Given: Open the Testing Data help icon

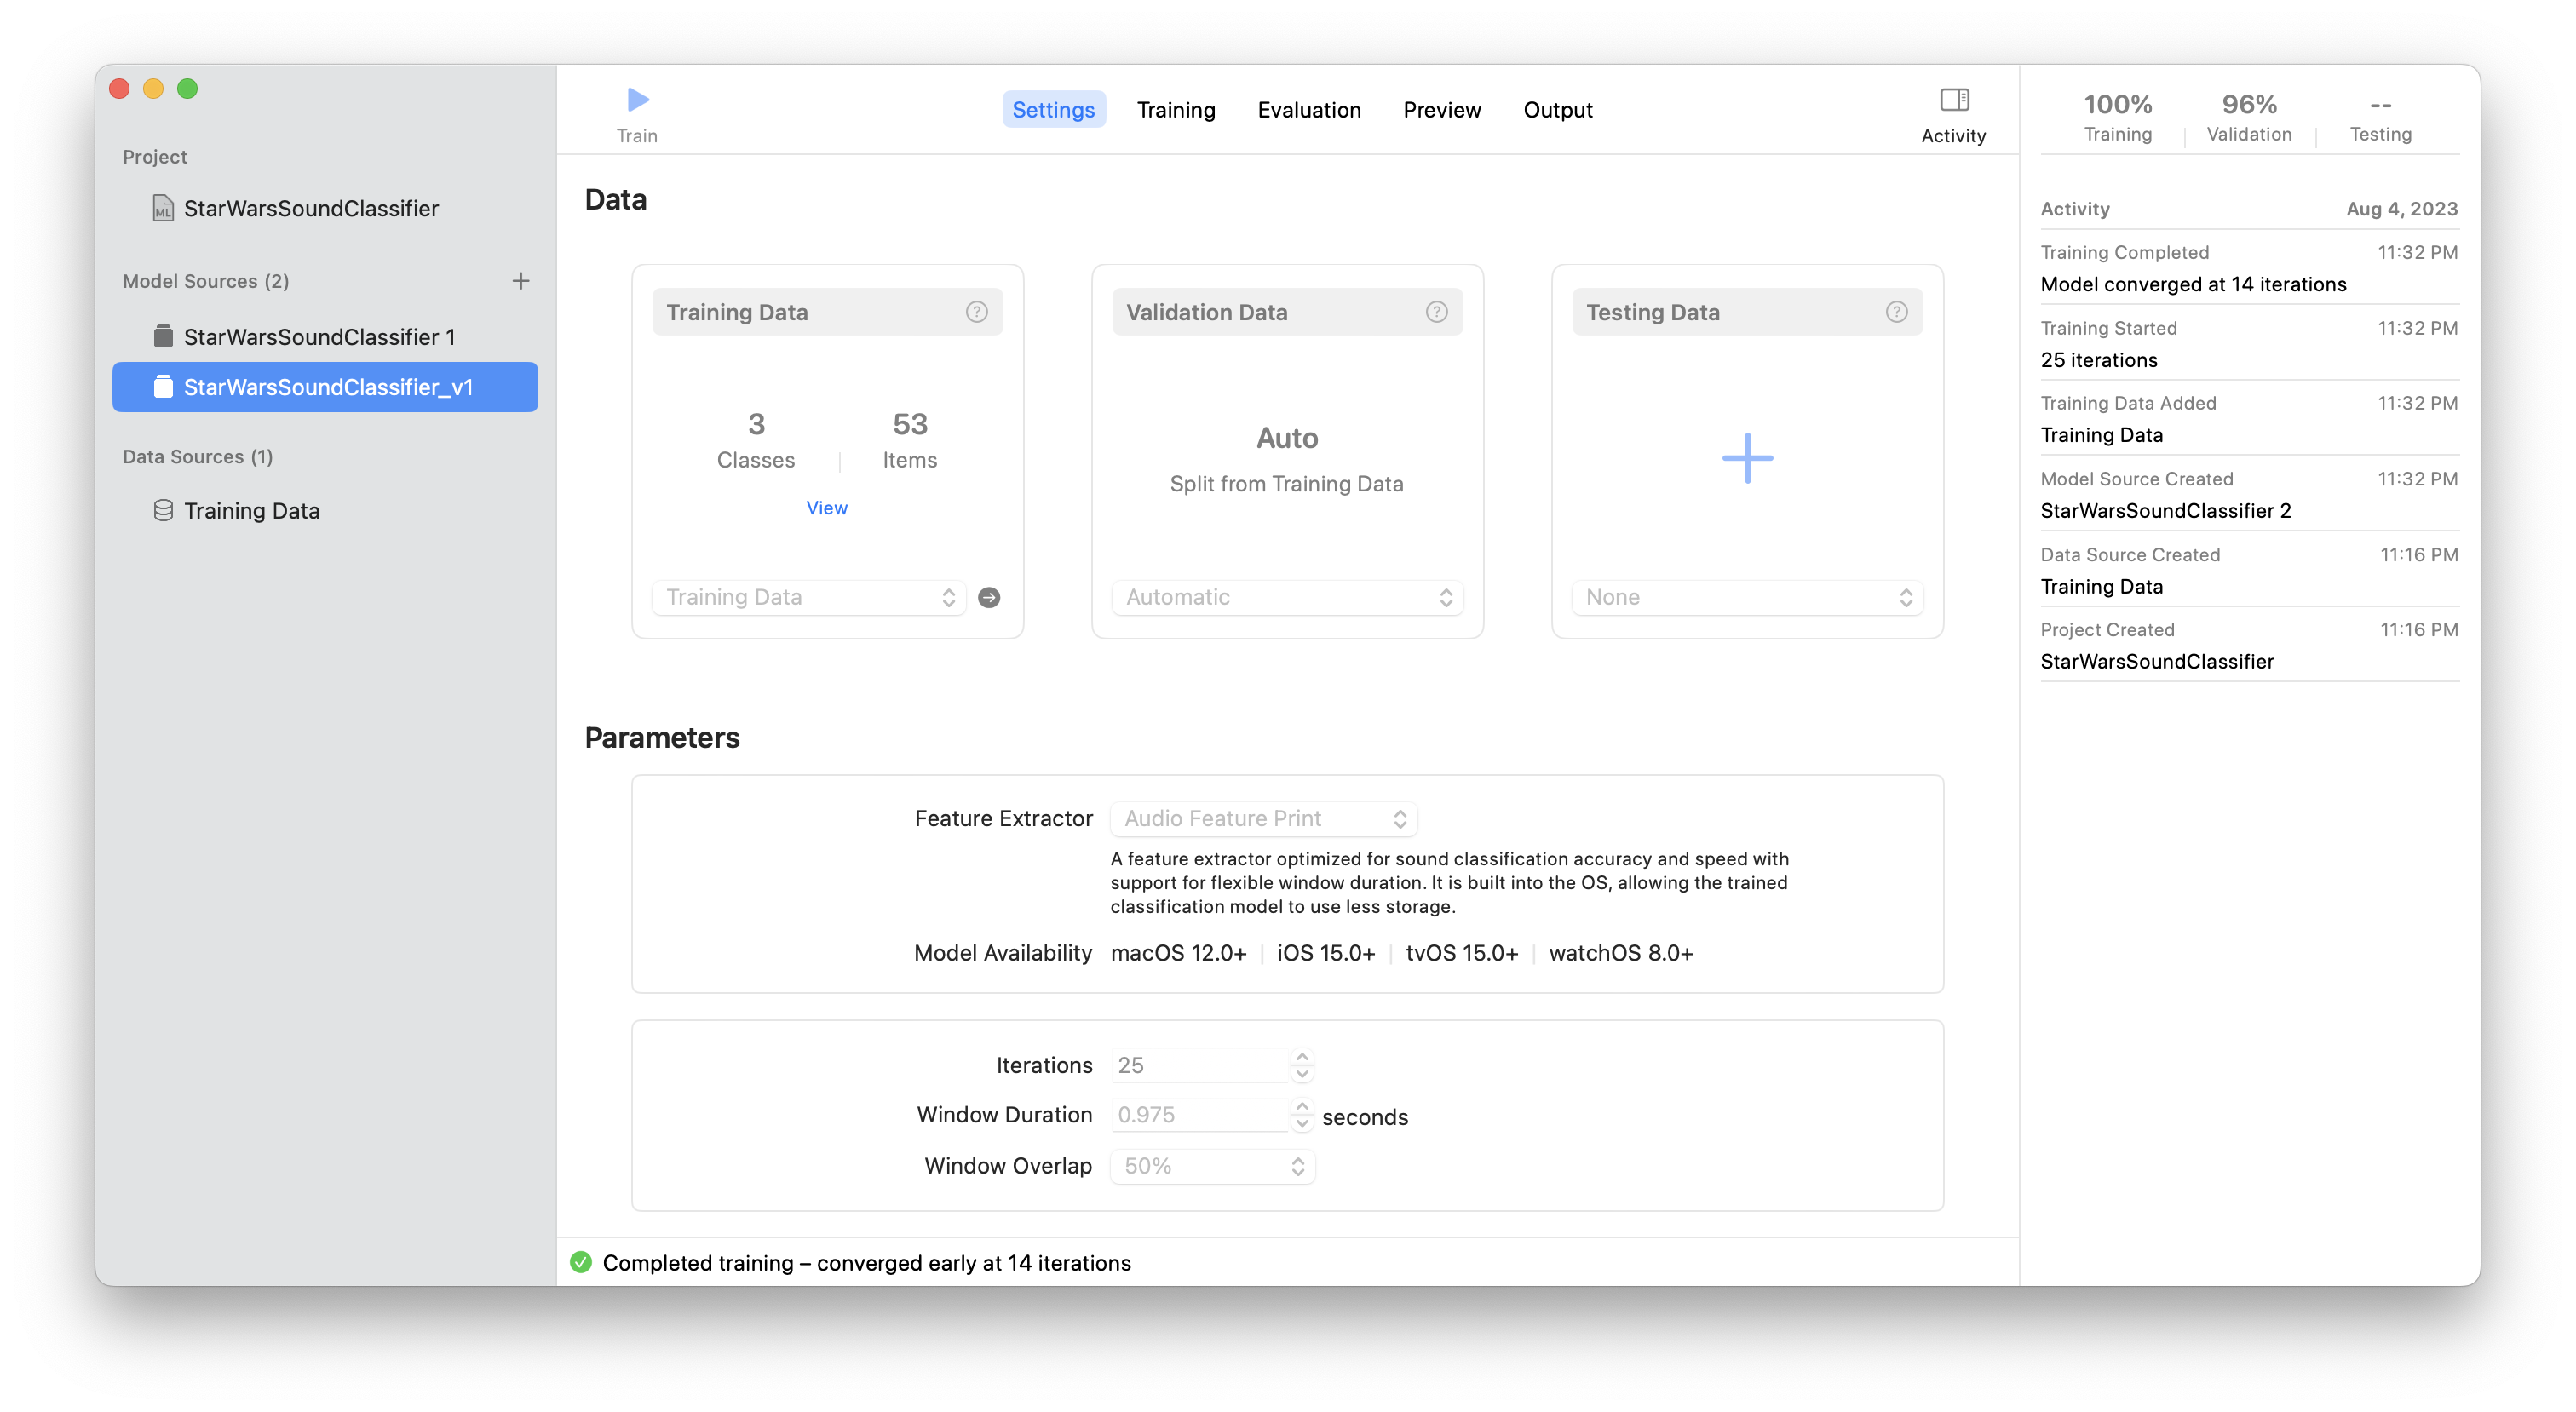Looking at the screenshot, I should 1897,311.
